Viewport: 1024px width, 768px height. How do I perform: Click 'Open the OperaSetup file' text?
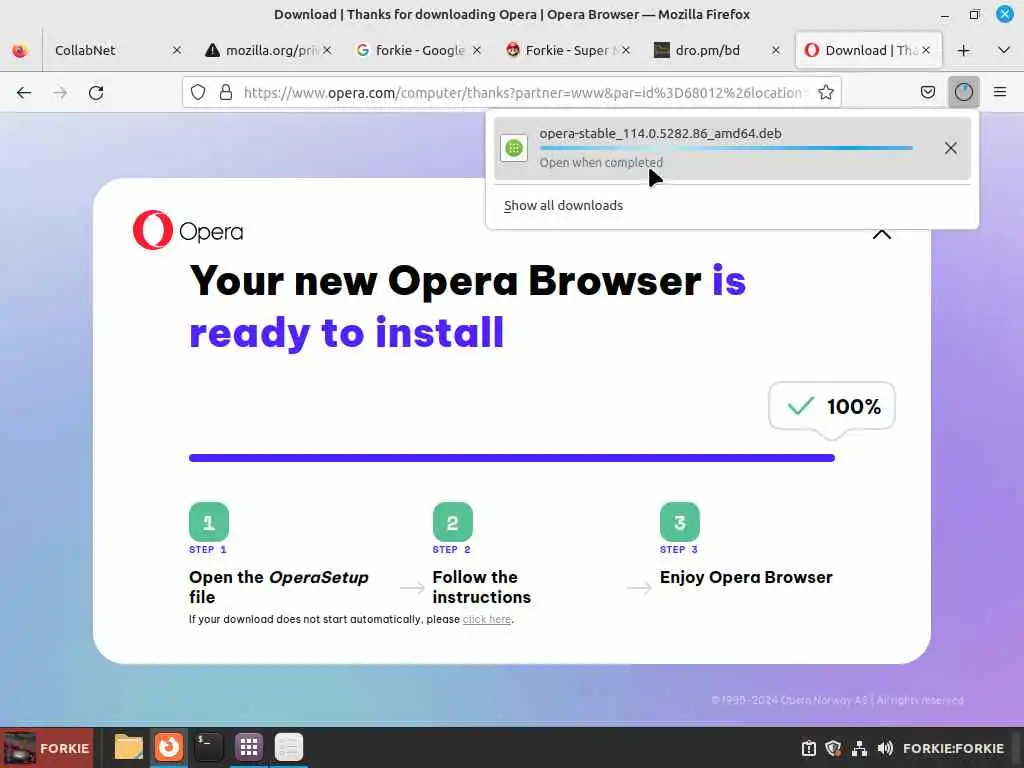tap(278, 586)
